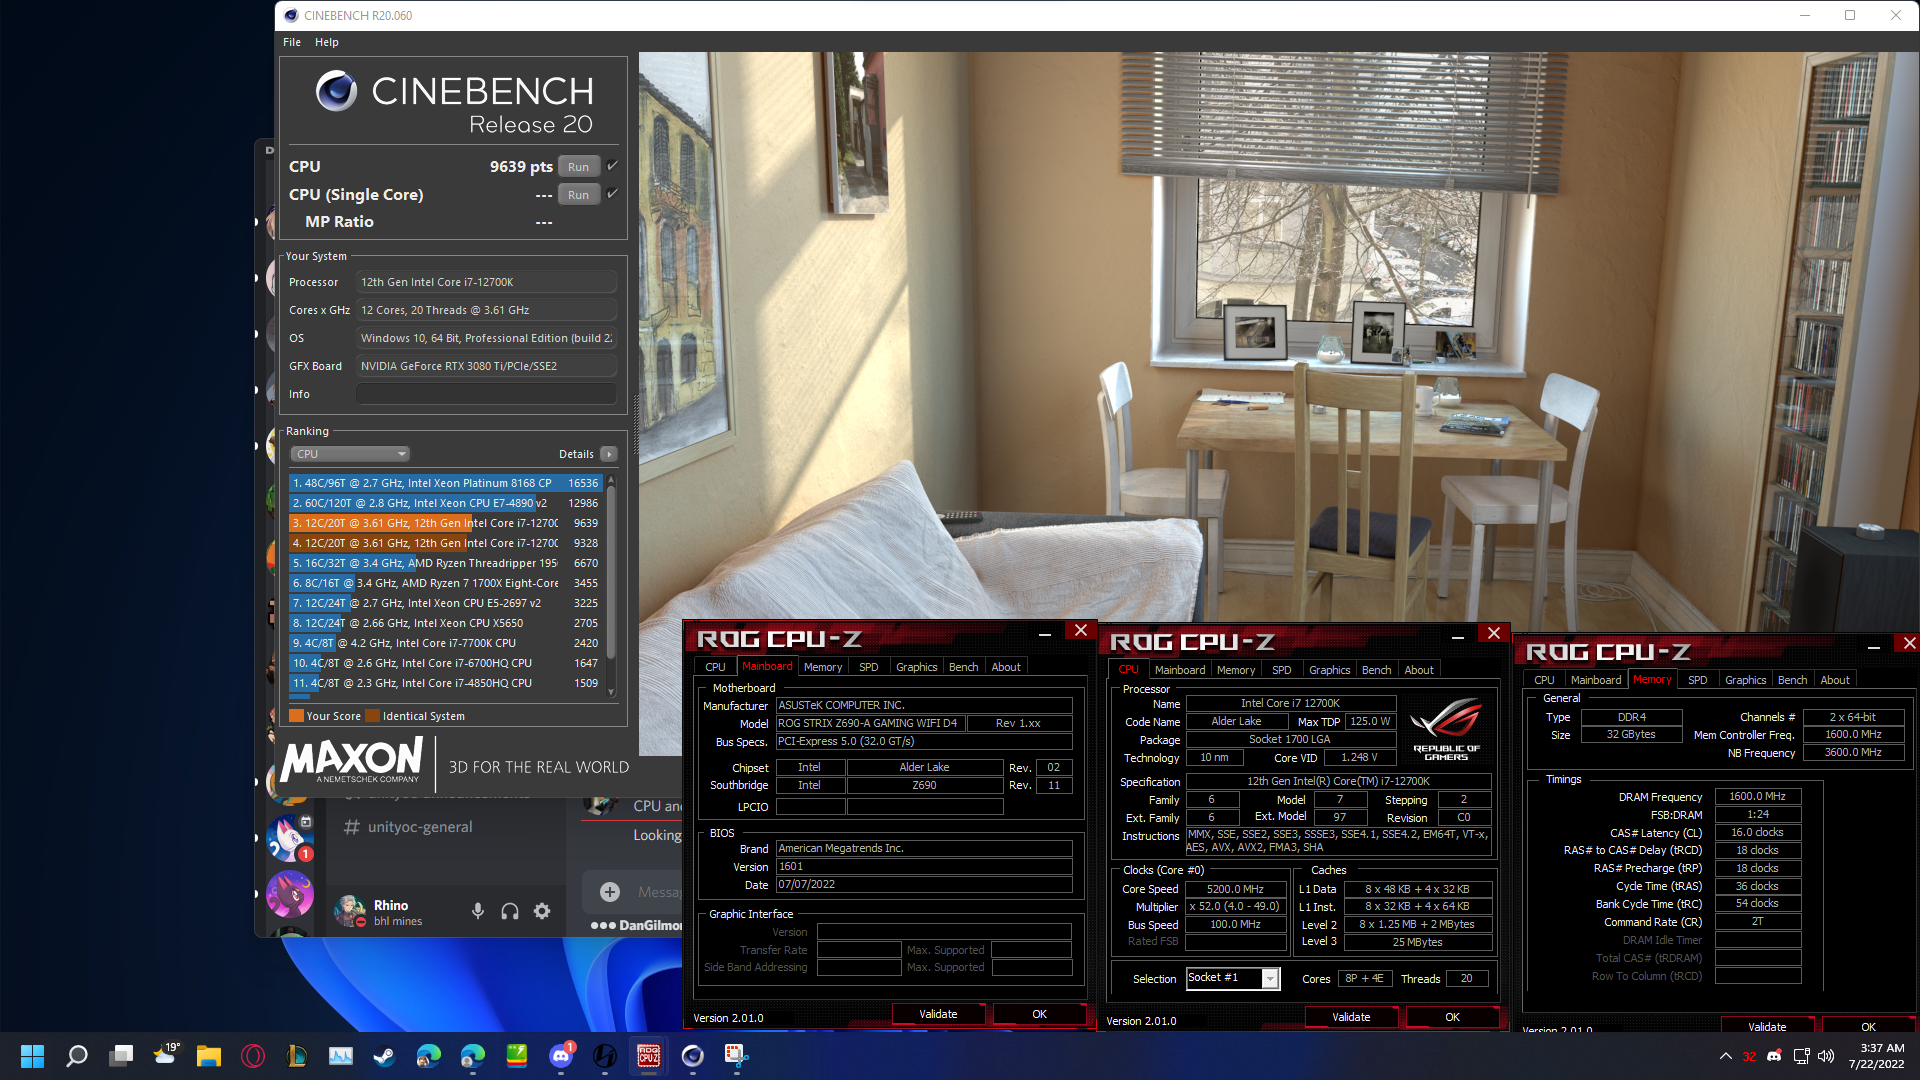Click the Info input field in Your System
Screen dimensions: 1920x1080
tap(487, 394)
